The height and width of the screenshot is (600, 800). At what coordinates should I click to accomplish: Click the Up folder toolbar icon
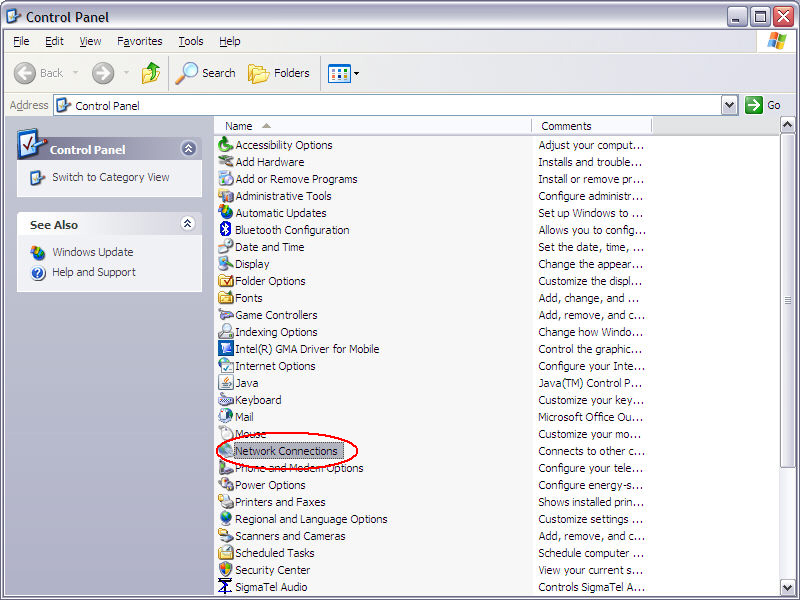pyautogui.click(x=151, y=73)
